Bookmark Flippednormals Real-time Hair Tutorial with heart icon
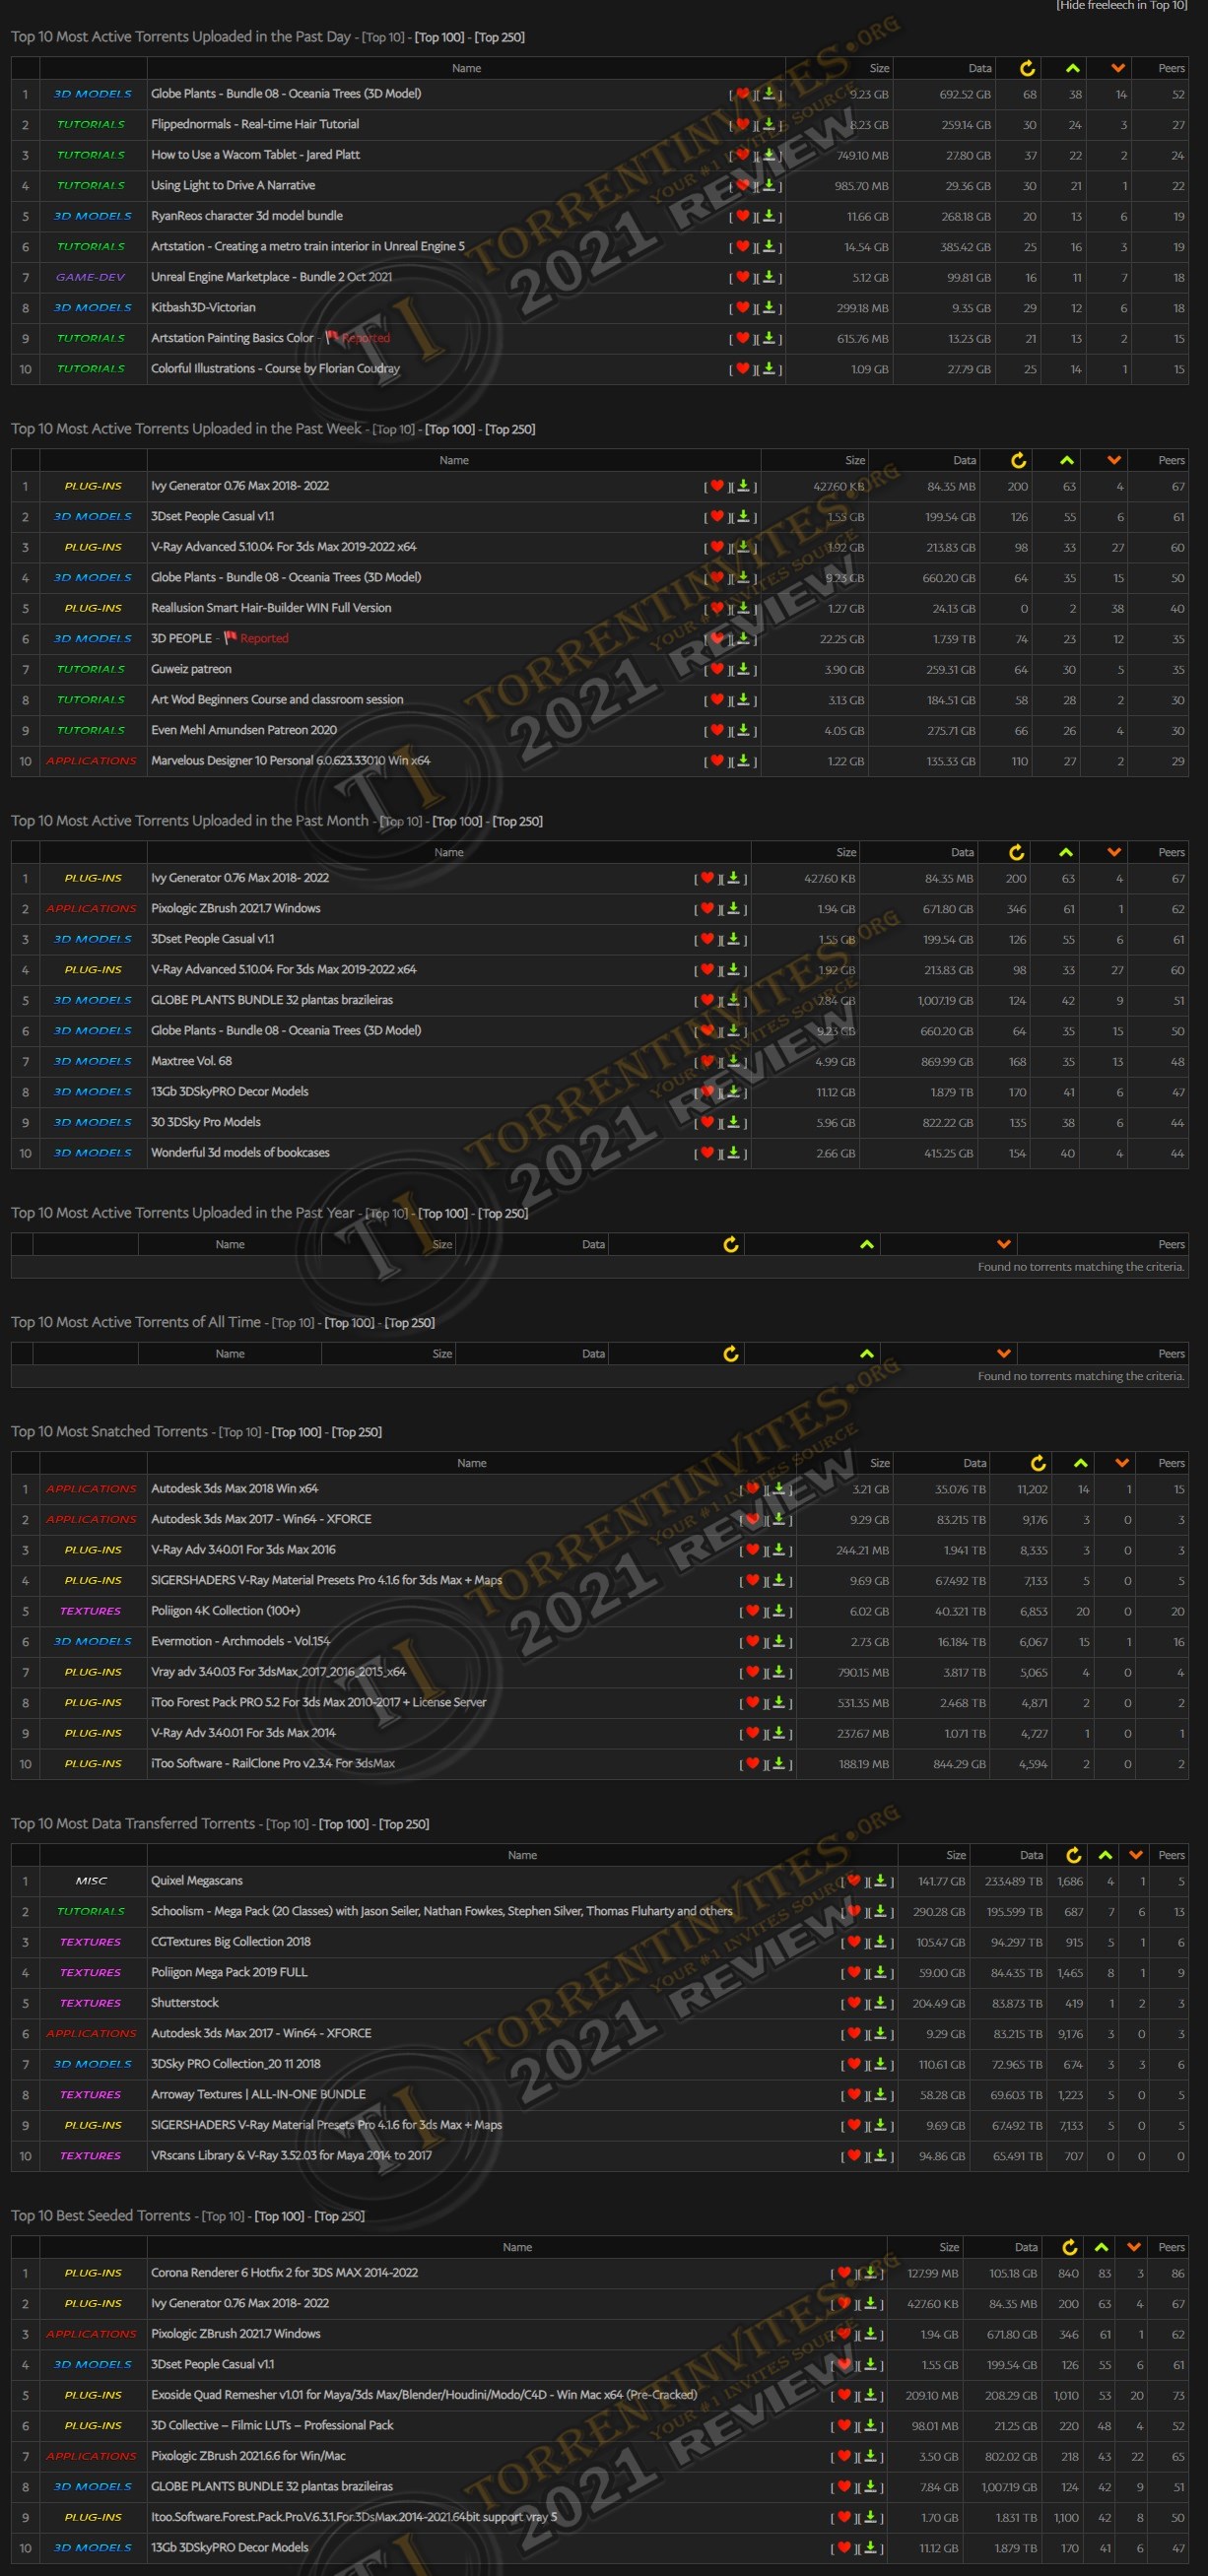 742,124
